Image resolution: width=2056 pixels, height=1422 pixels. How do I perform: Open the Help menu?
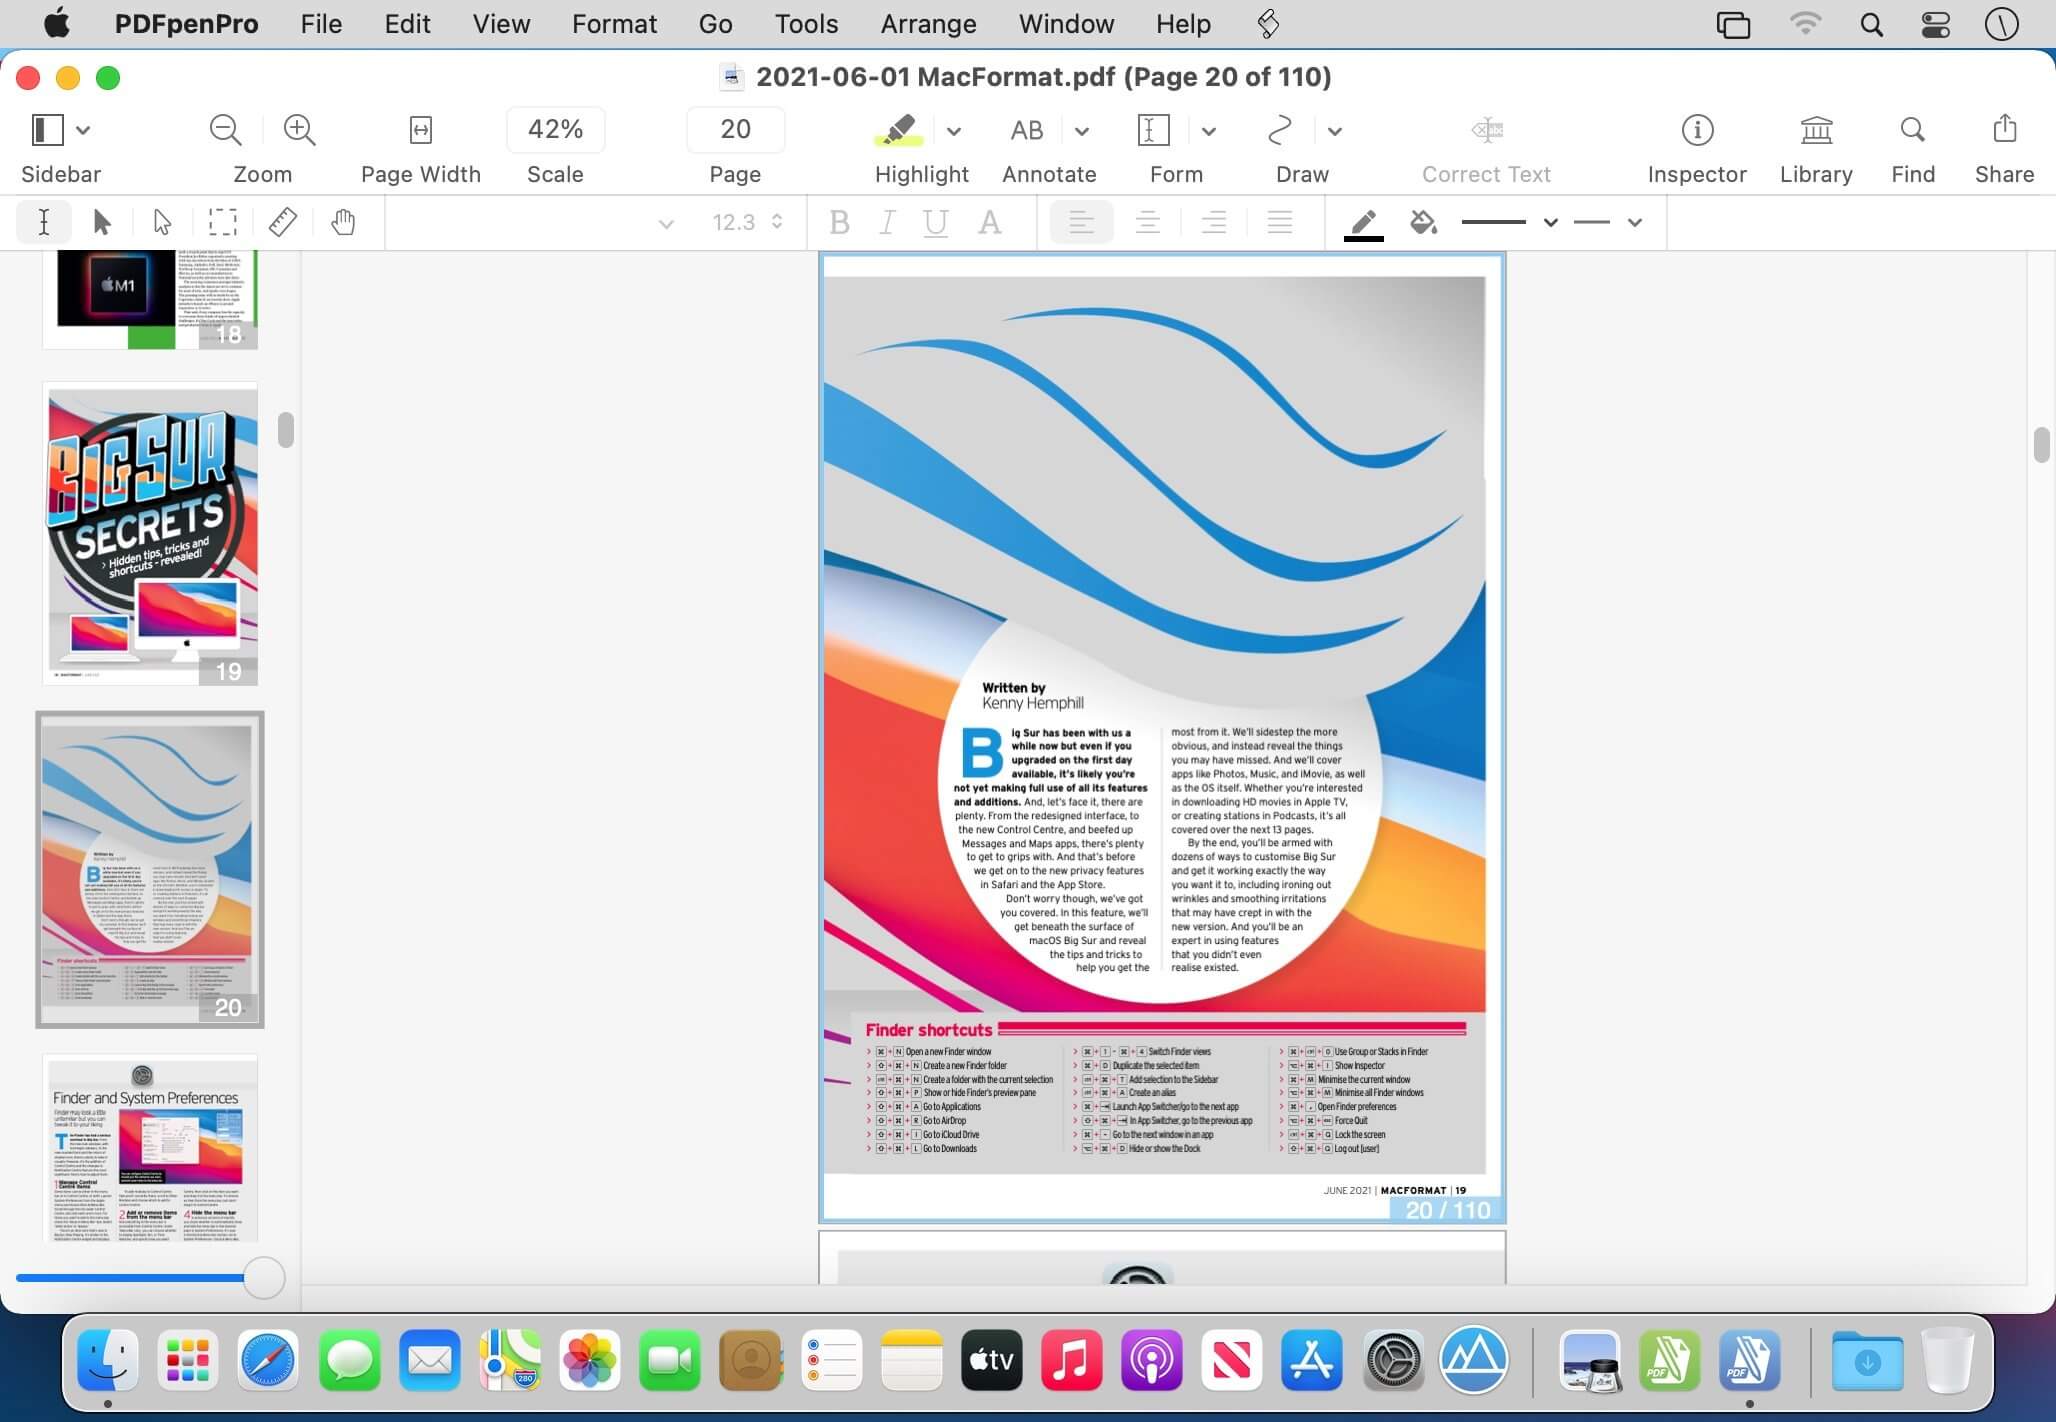point(1183,24)
